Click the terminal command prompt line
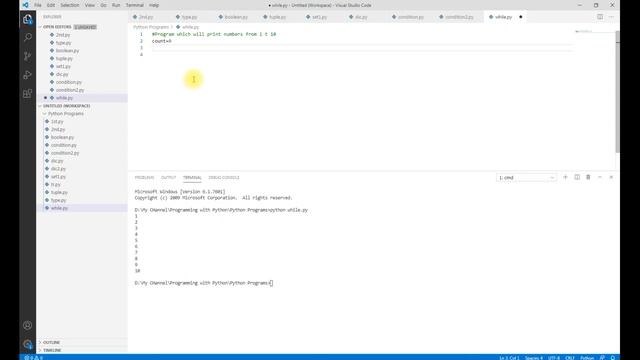The image size is (640, 360). 203,283
